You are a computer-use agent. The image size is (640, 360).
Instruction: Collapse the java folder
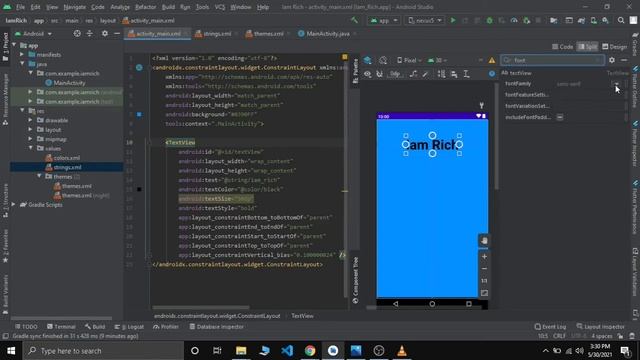pyautogui.click(x=22, y=64)
